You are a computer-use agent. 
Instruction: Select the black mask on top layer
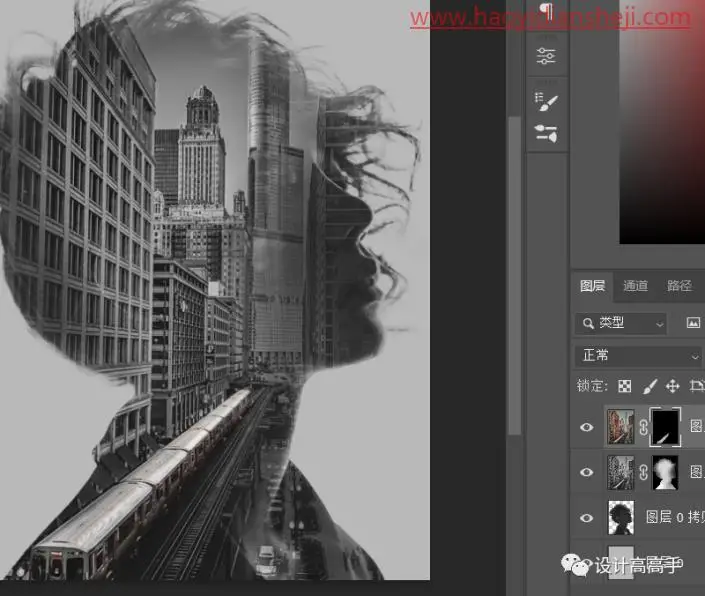pyautogui.click(x=665, y=427)
